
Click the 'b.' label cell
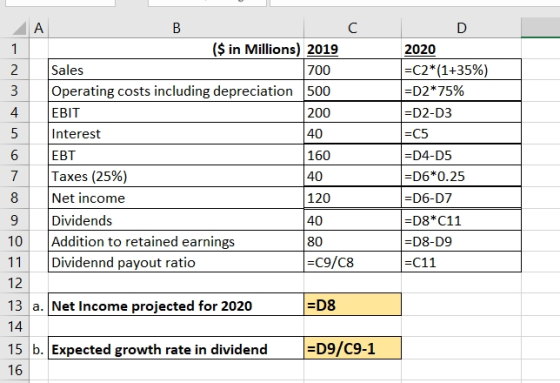point(39,349)
